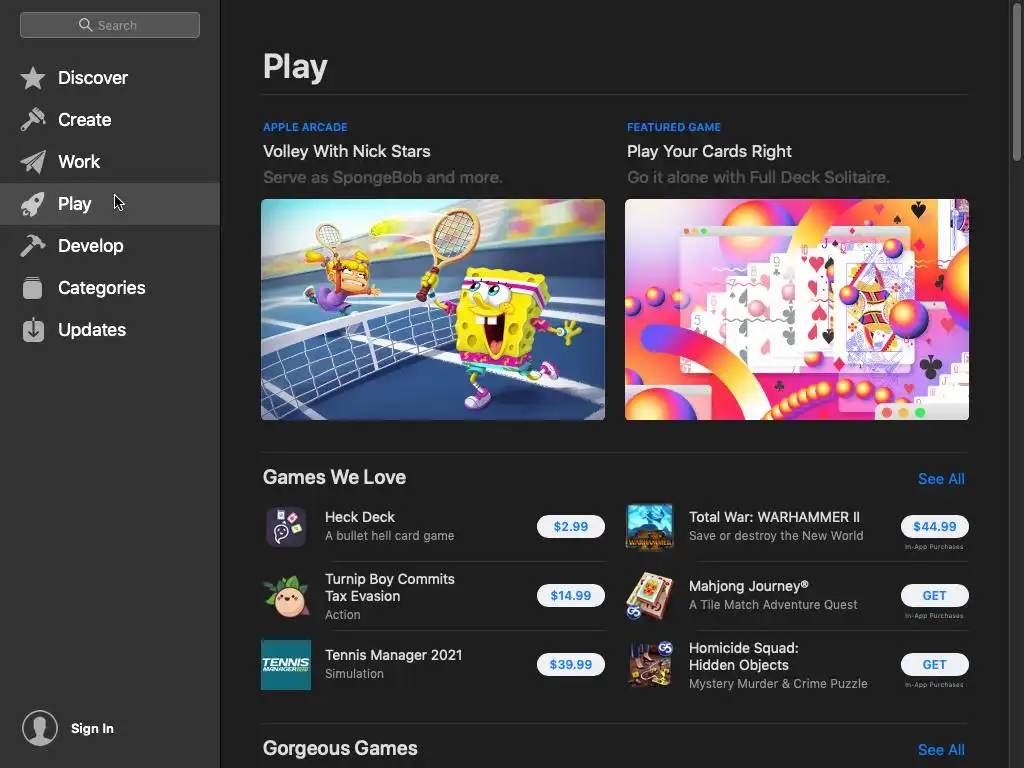Screen dimensions: 1024x768
Task: Open the Mahjong Journey app icon
Action: click(x=650, y=596)
